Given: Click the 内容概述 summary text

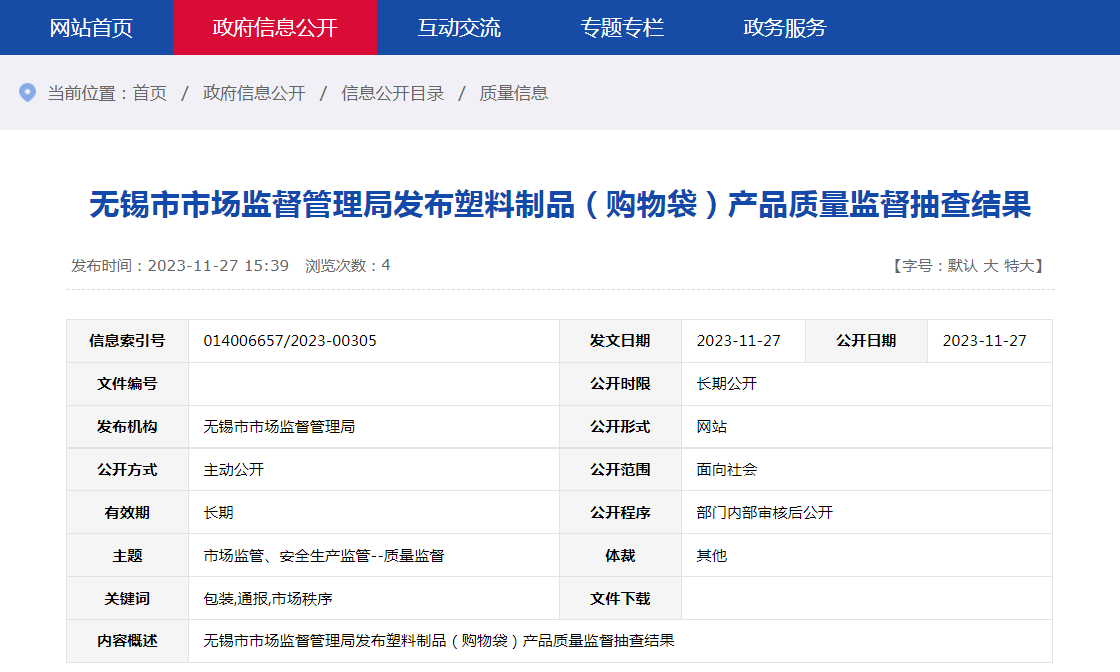Looking at the screenshot, I should click(439, 641).
